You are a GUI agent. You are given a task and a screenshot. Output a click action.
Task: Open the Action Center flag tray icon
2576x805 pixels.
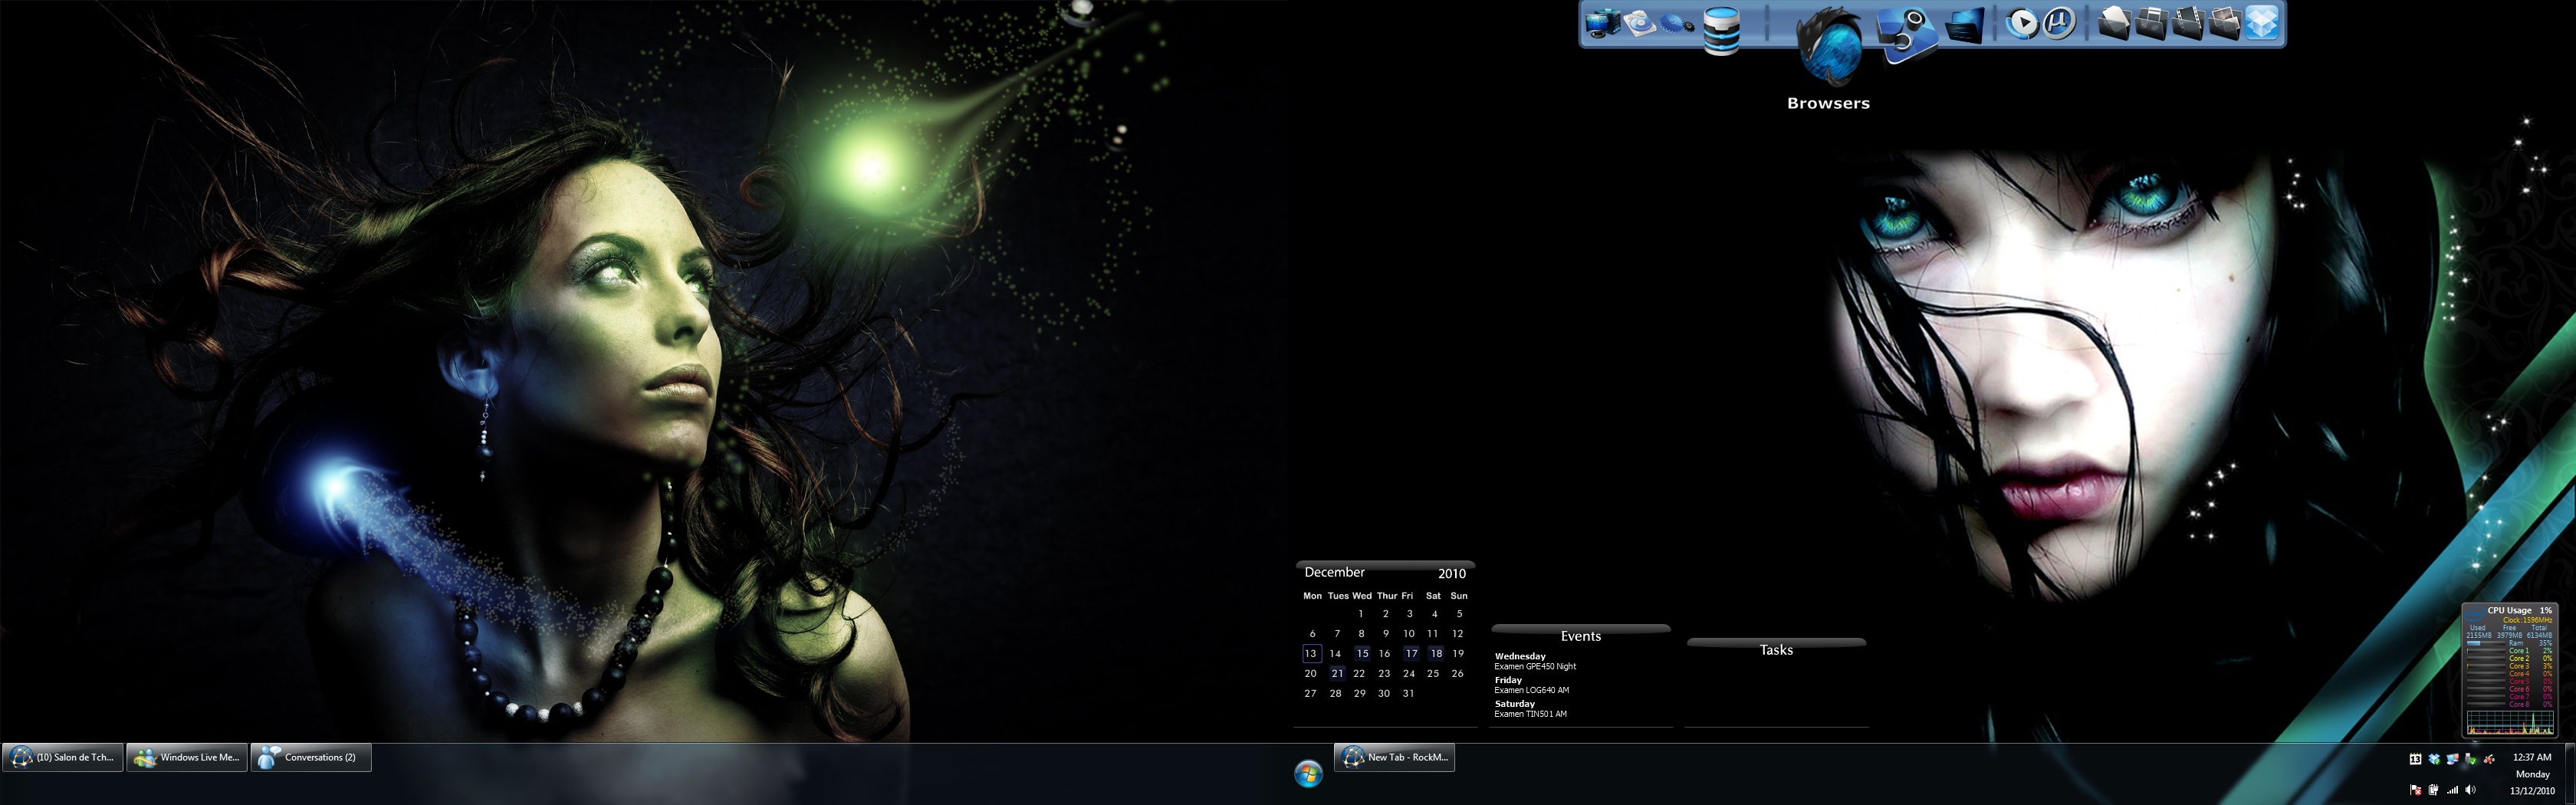pyautogui.click(x=2416, y=790)
